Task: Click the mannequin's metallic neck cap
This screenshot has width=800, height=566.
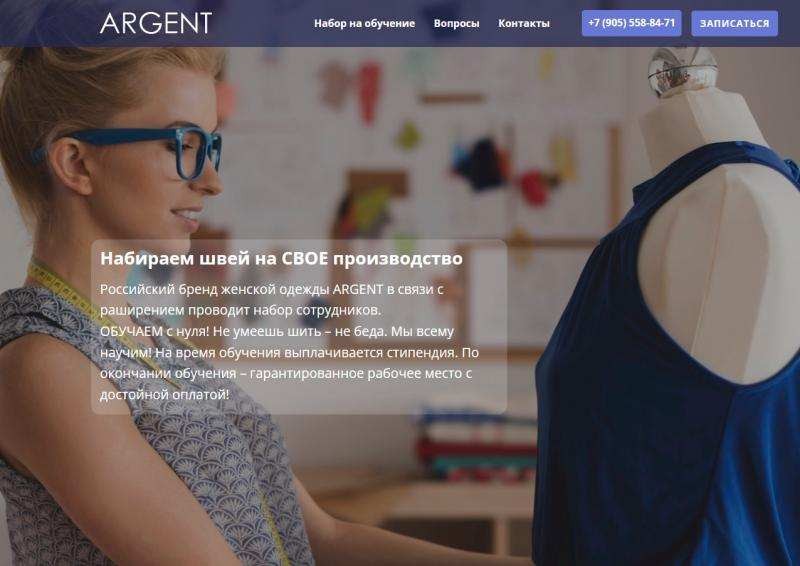Action: click(682, 70)
